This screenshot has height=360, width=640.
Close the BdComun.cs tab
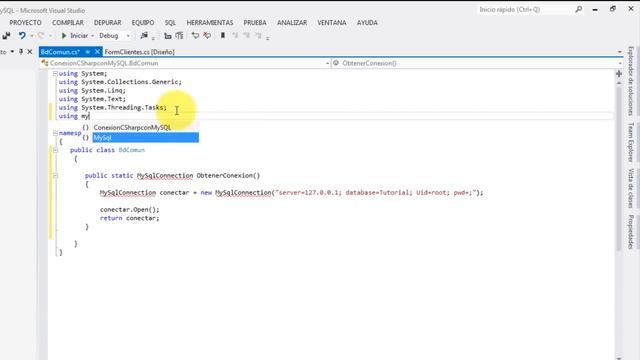point(97,52)
